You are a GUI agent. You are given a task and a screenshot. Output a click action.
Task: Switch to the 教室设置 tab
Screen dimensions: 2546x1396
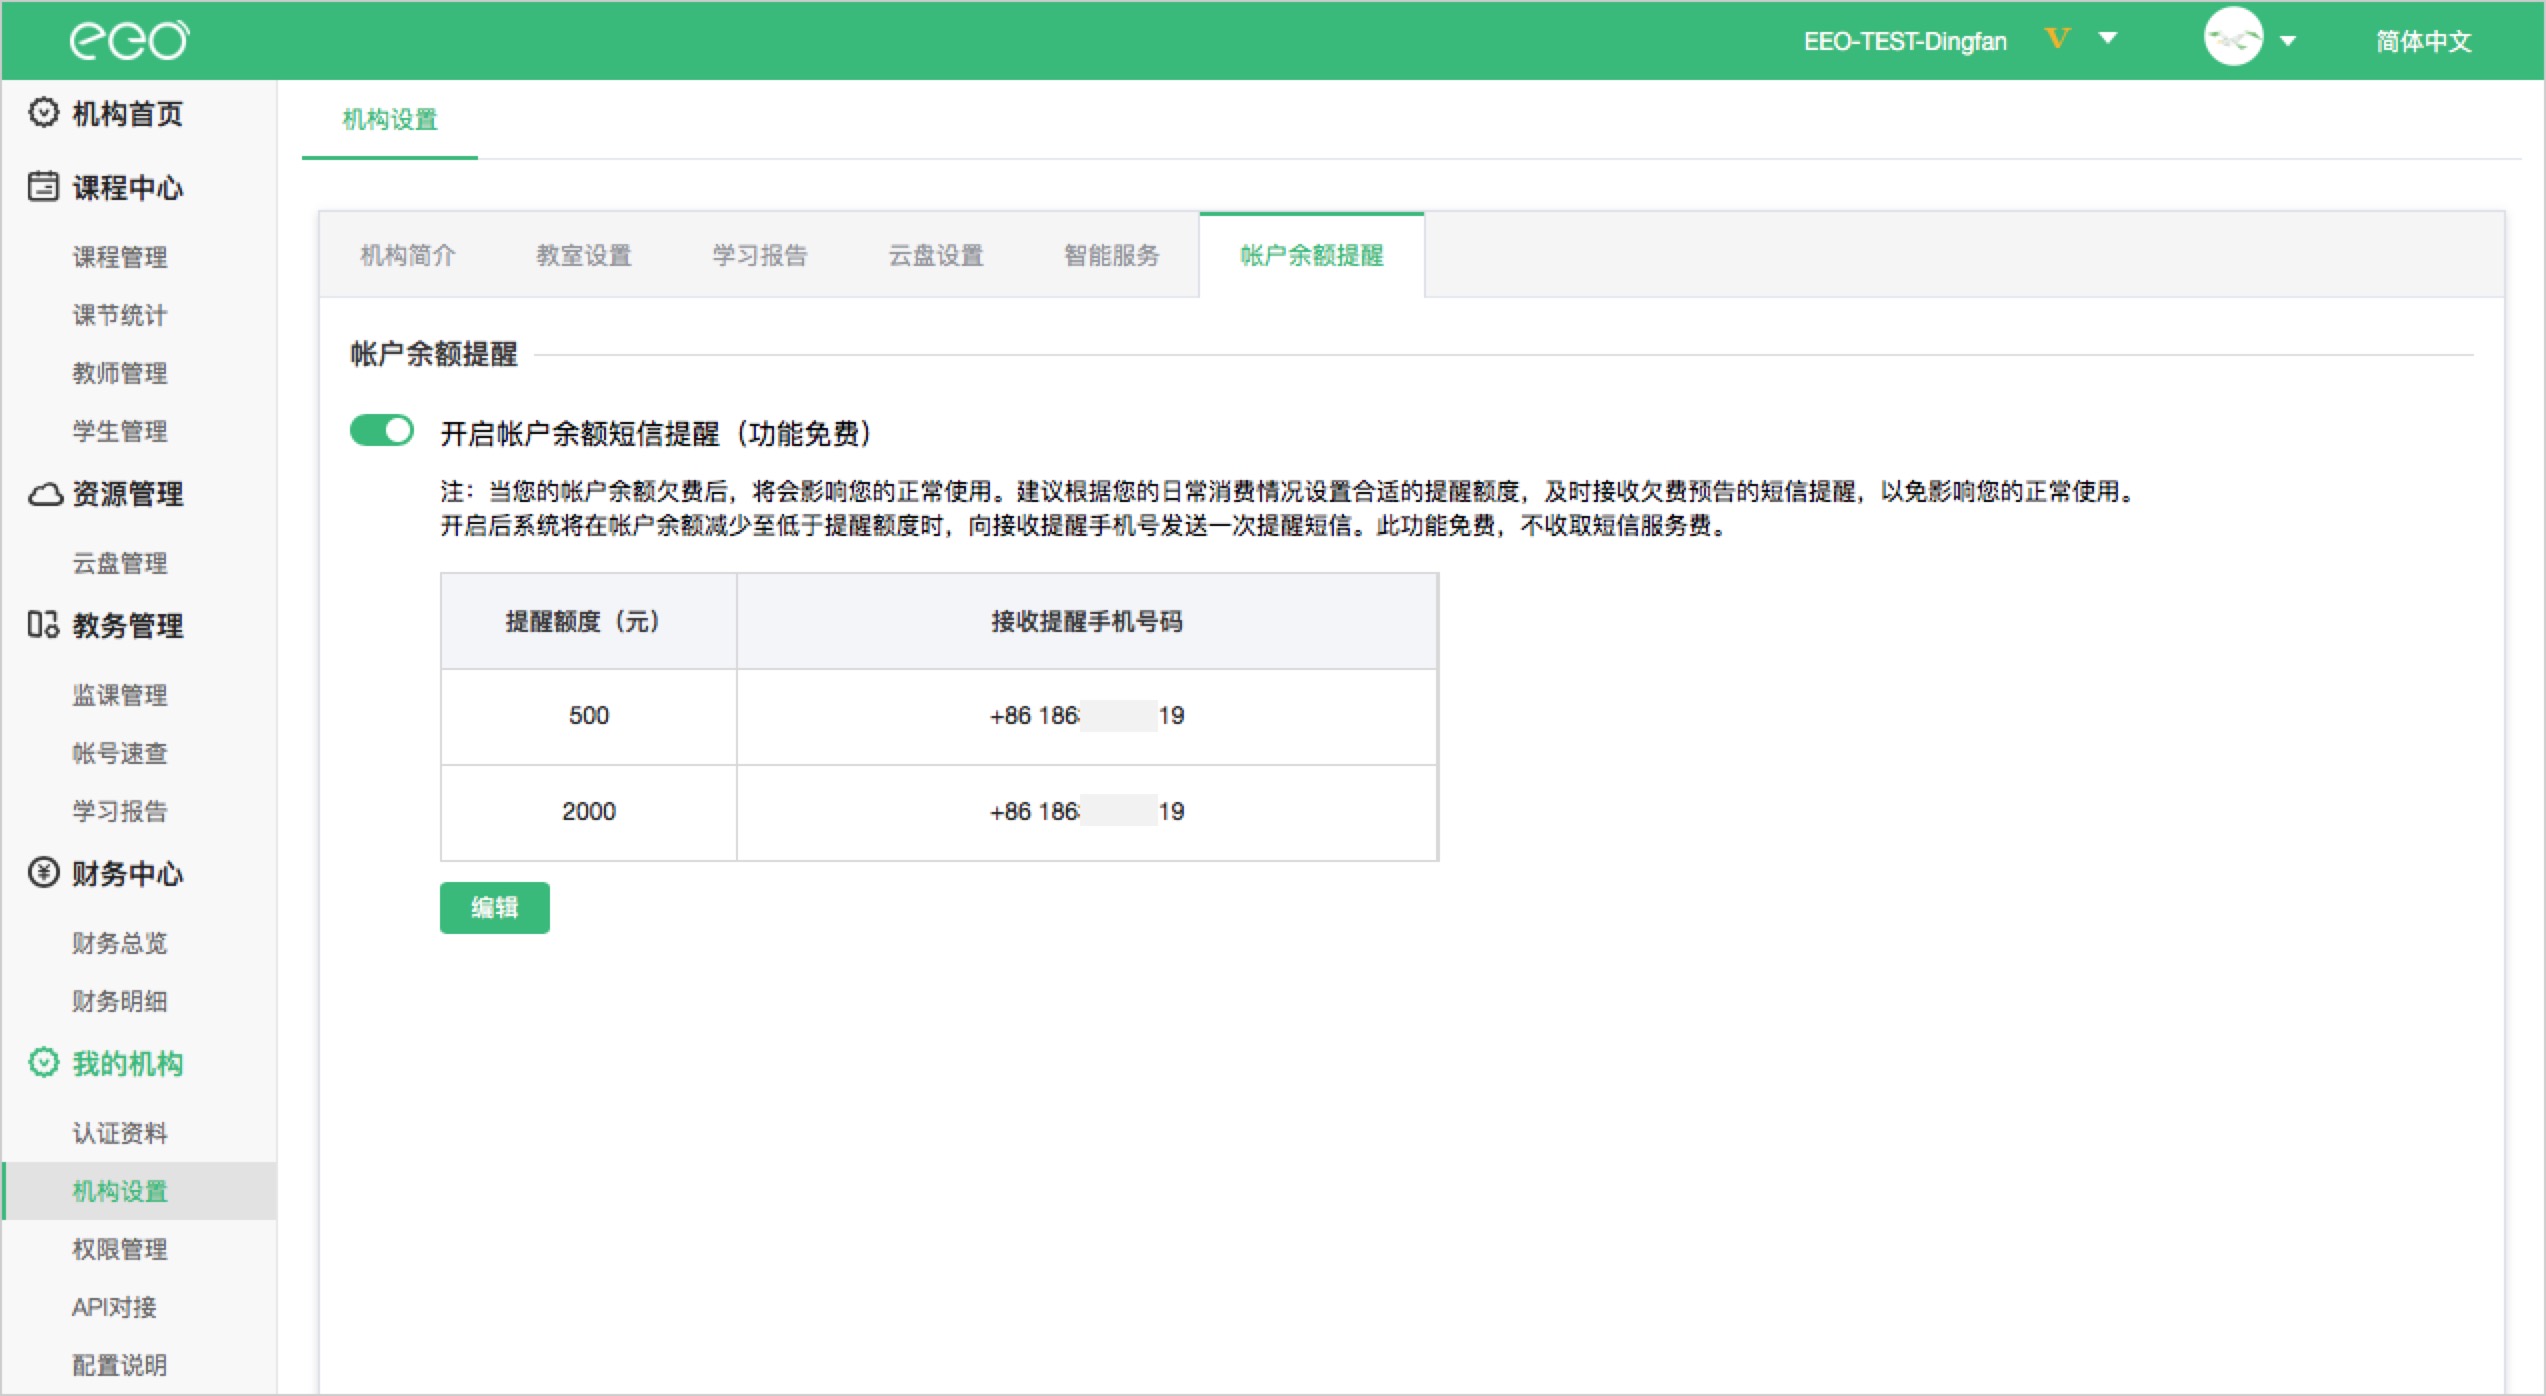[x=584, y=255]
